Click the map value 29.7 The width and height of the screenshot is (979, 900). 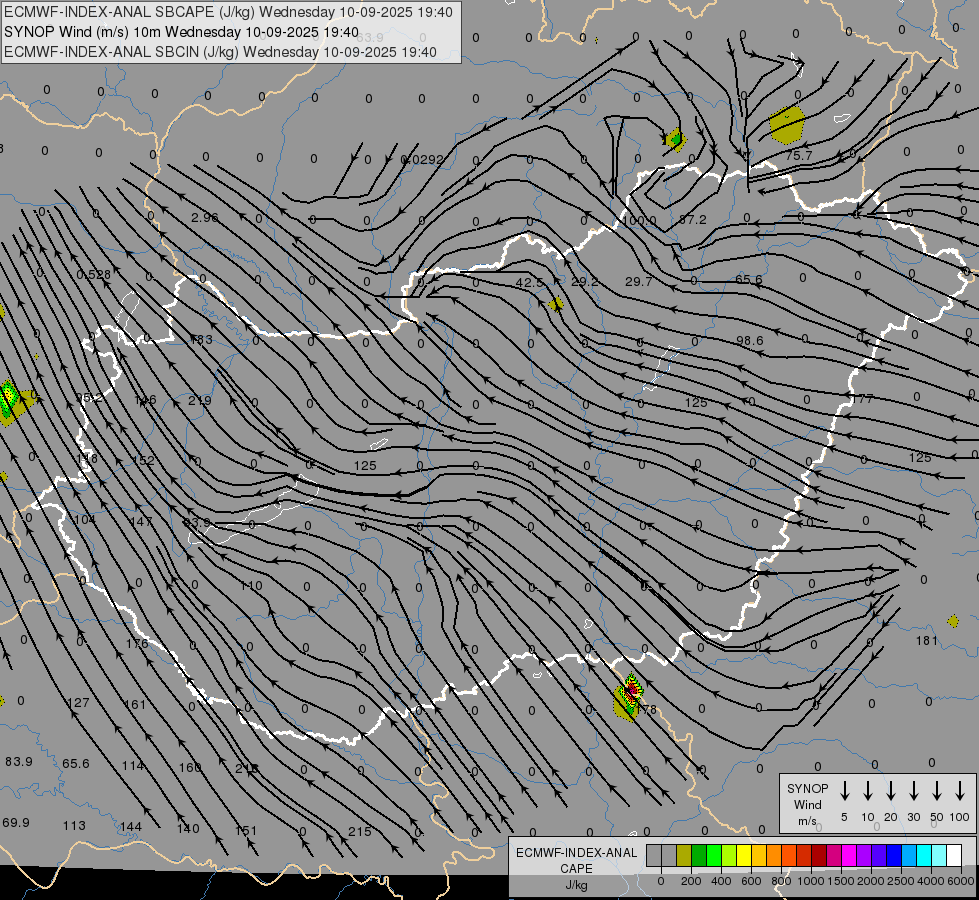[x=639, y=282]
